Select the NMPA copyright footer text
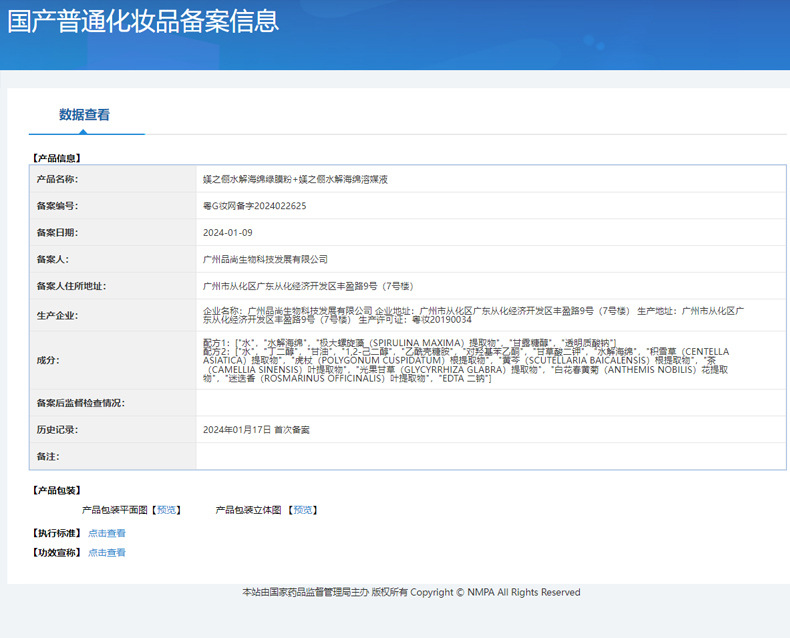 411,593
